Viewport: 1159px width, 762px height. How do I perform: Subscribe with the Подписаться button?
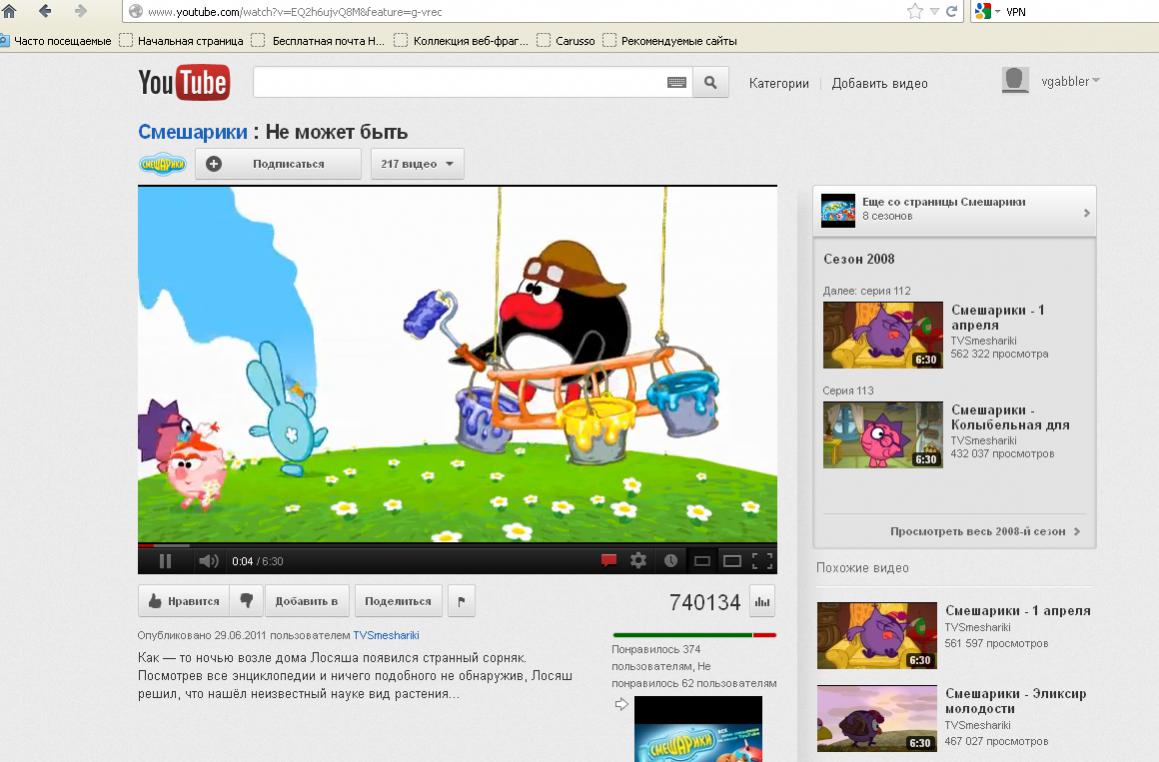(278, 164)
